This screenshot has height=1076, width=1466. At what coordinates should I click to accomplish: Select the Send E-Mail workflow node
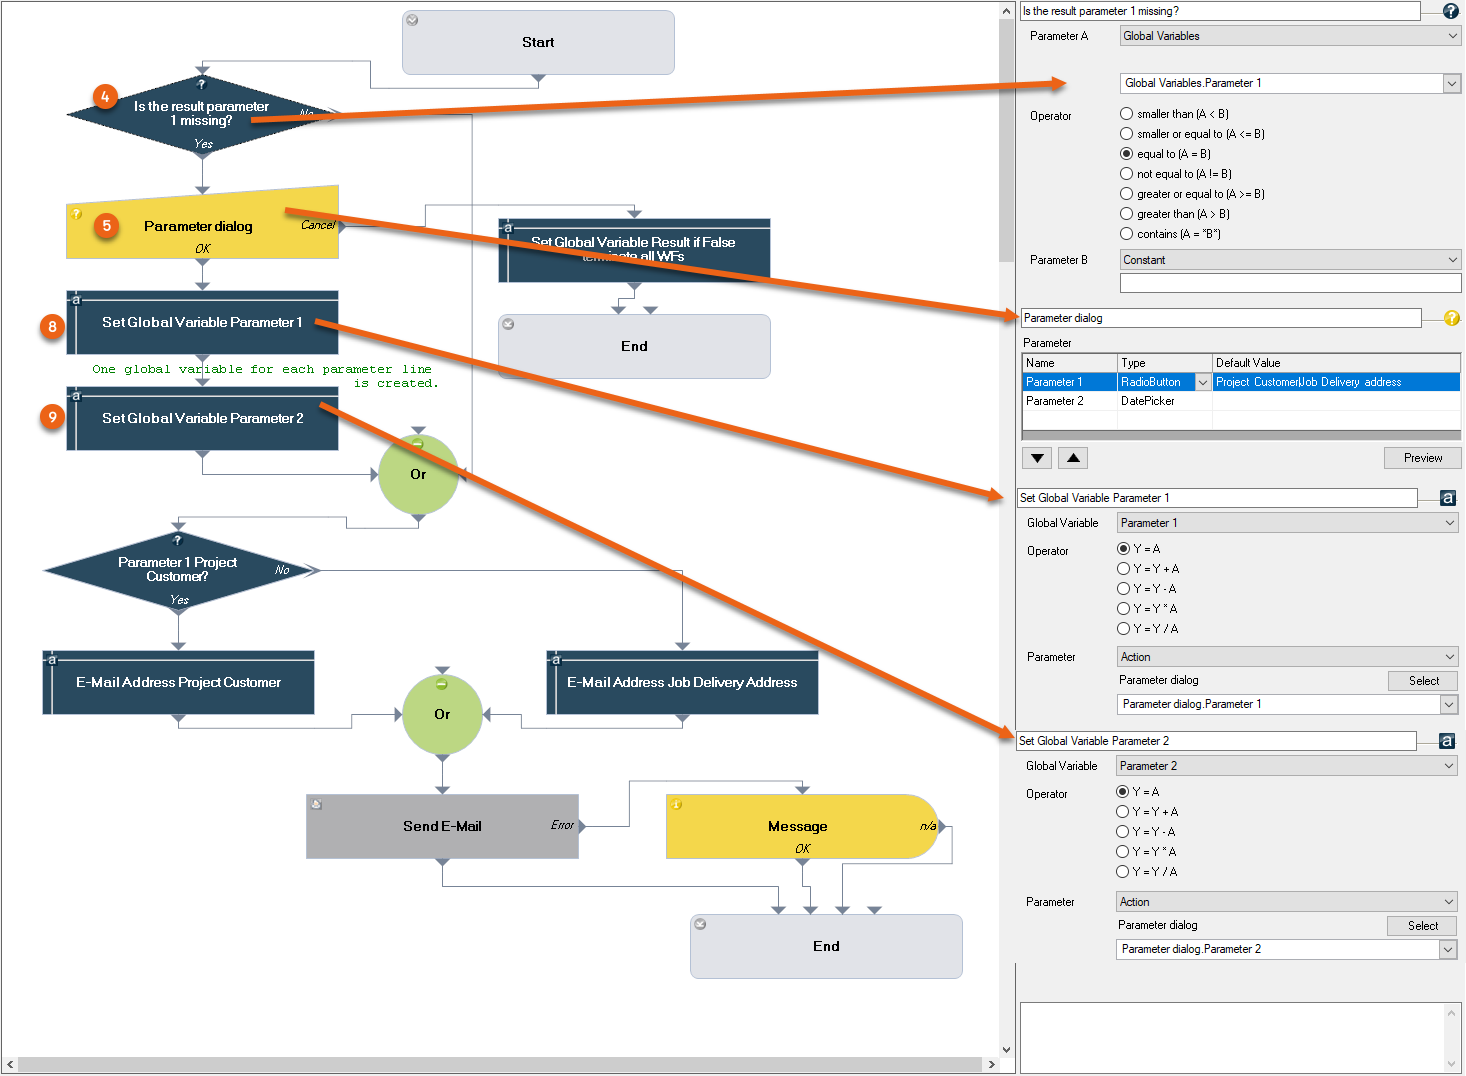(442, 826)
